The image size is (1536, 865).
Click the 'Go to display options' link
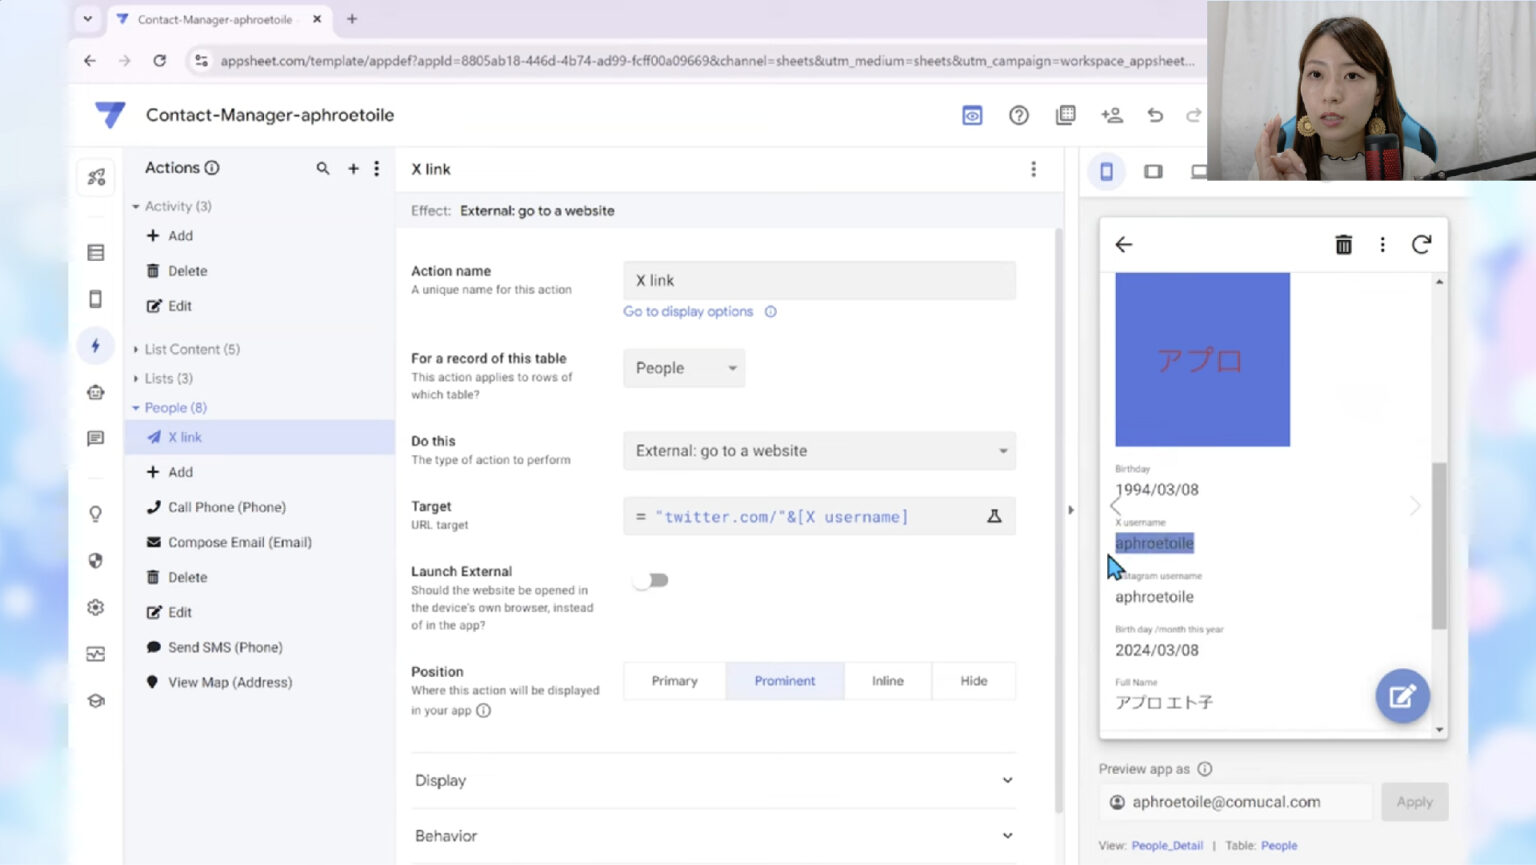point(688,311)
